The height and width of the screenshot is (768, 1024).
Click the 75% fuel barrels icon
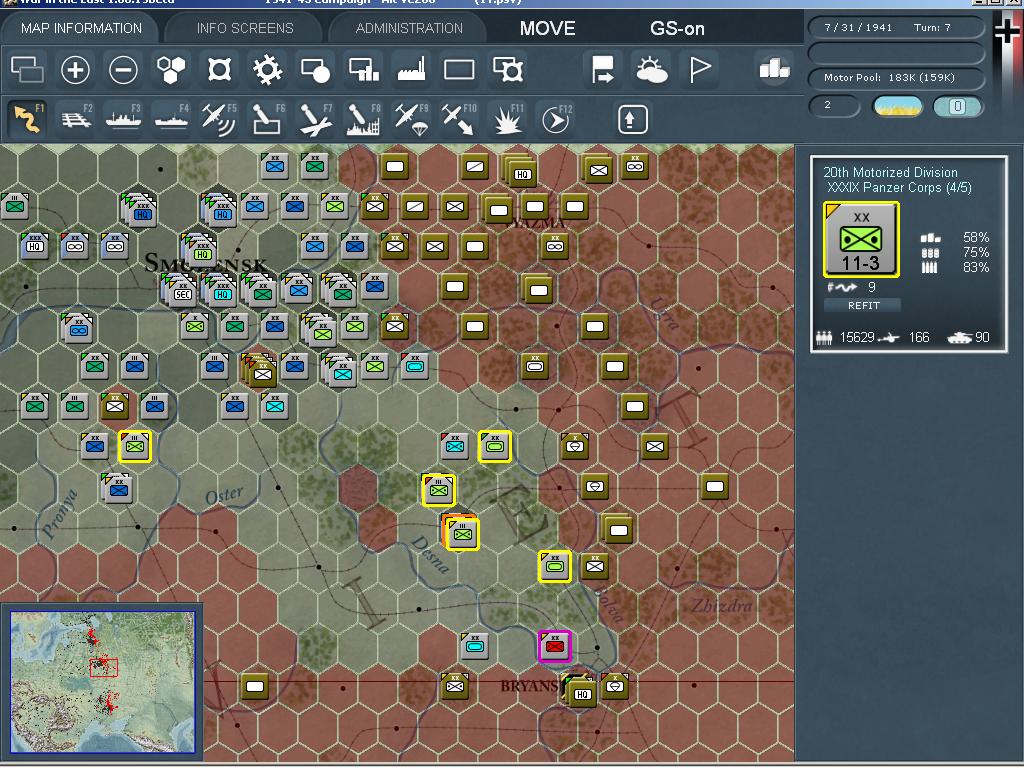click(x=930, y=253)
